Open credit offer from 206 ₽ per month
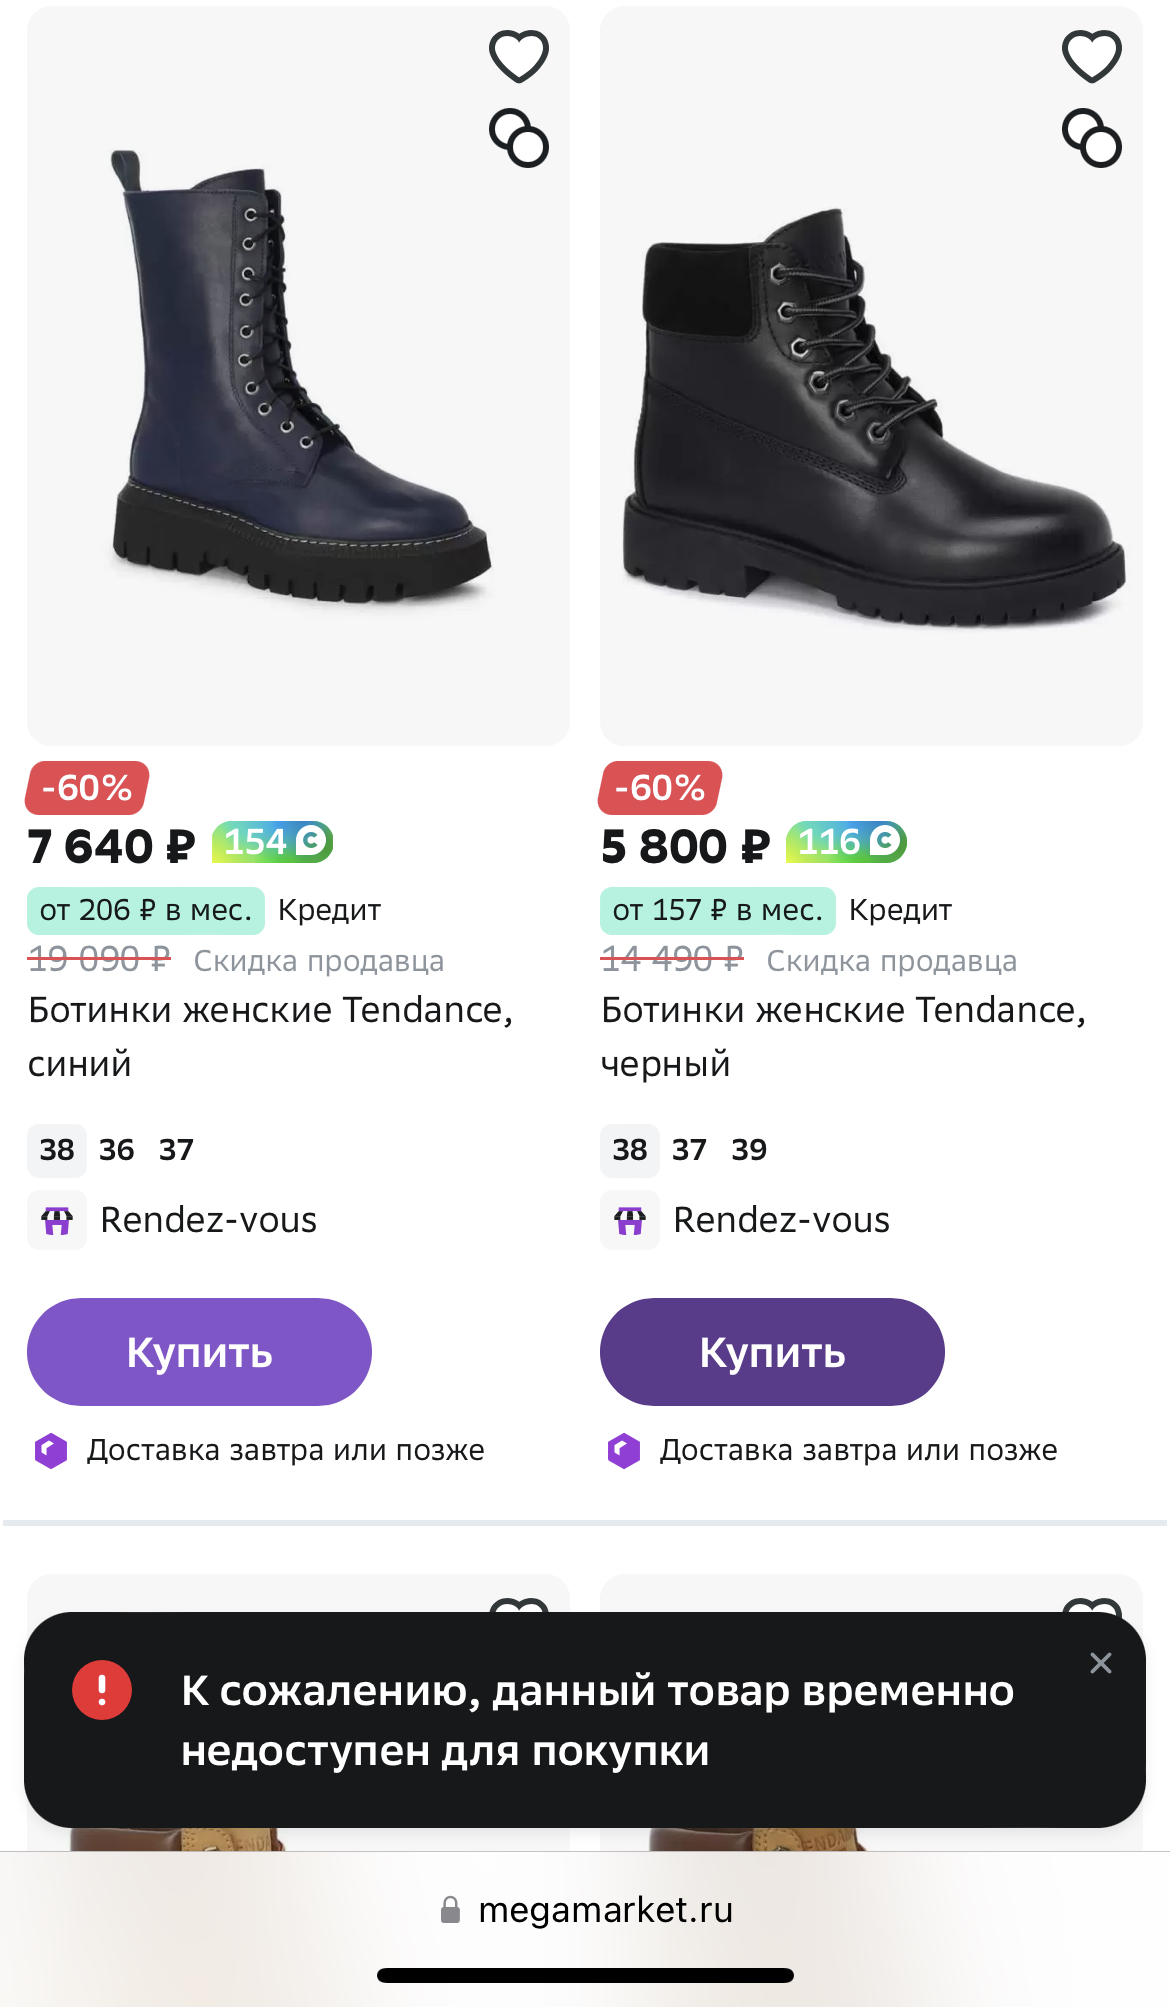 (x=146, y=910)
